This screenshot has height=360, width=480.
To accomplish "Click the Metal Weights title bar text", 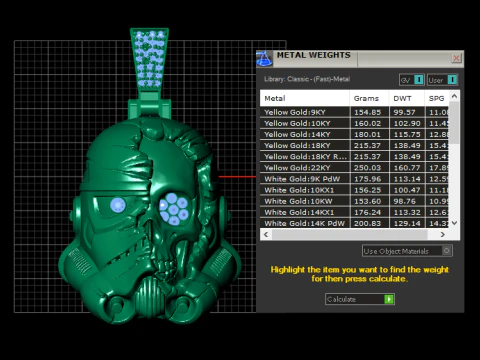I will (313, 55).
